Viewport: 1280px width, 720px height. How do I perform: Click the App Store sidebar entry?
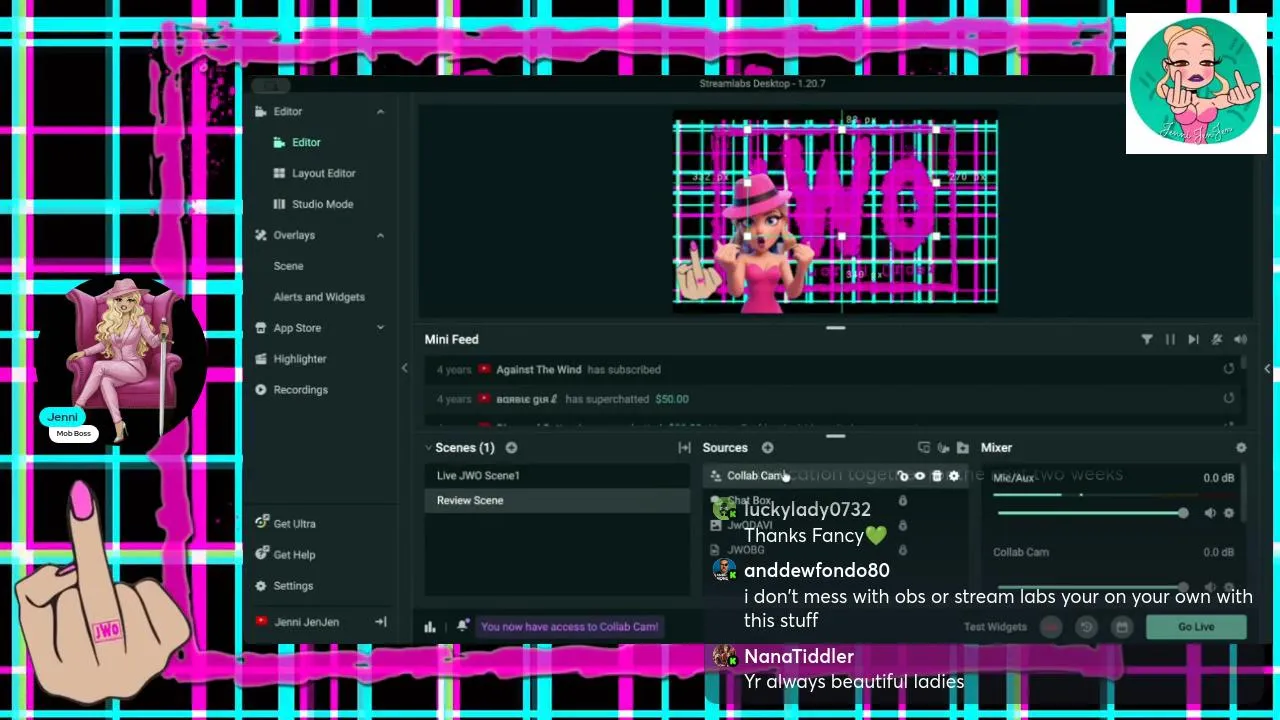[287, 328]
